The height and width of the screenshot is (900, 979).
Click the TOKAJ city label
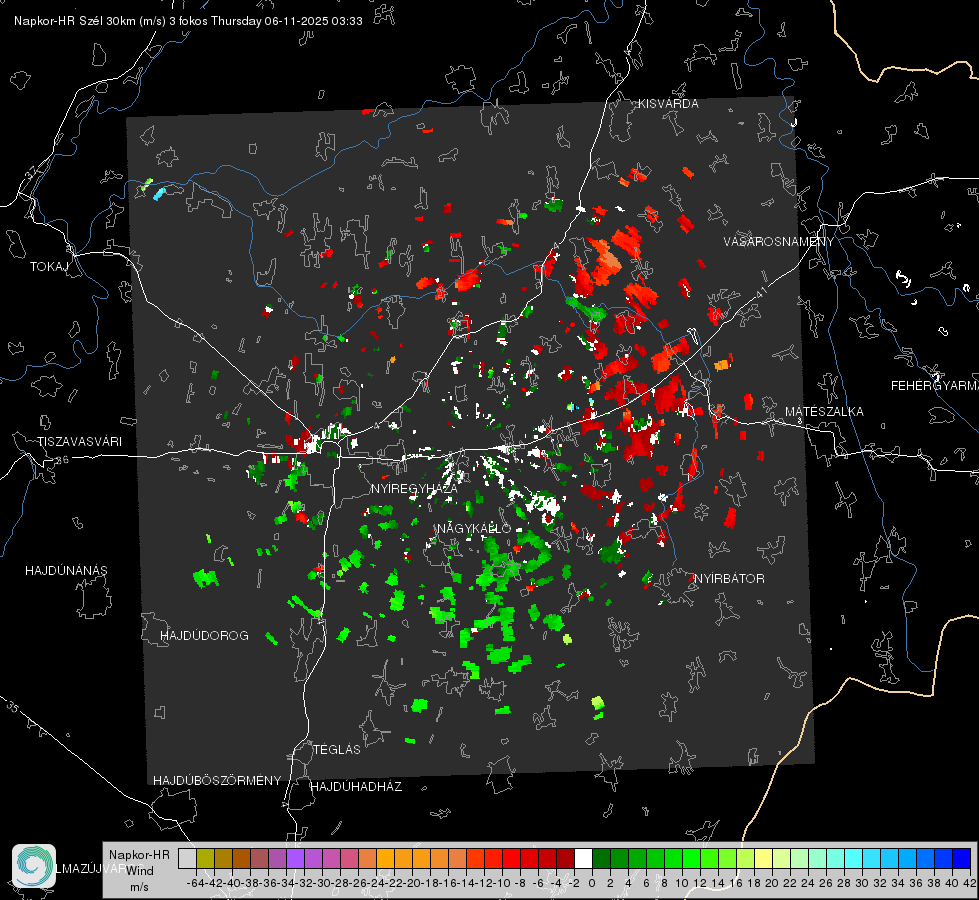click(x=49, y=267)
